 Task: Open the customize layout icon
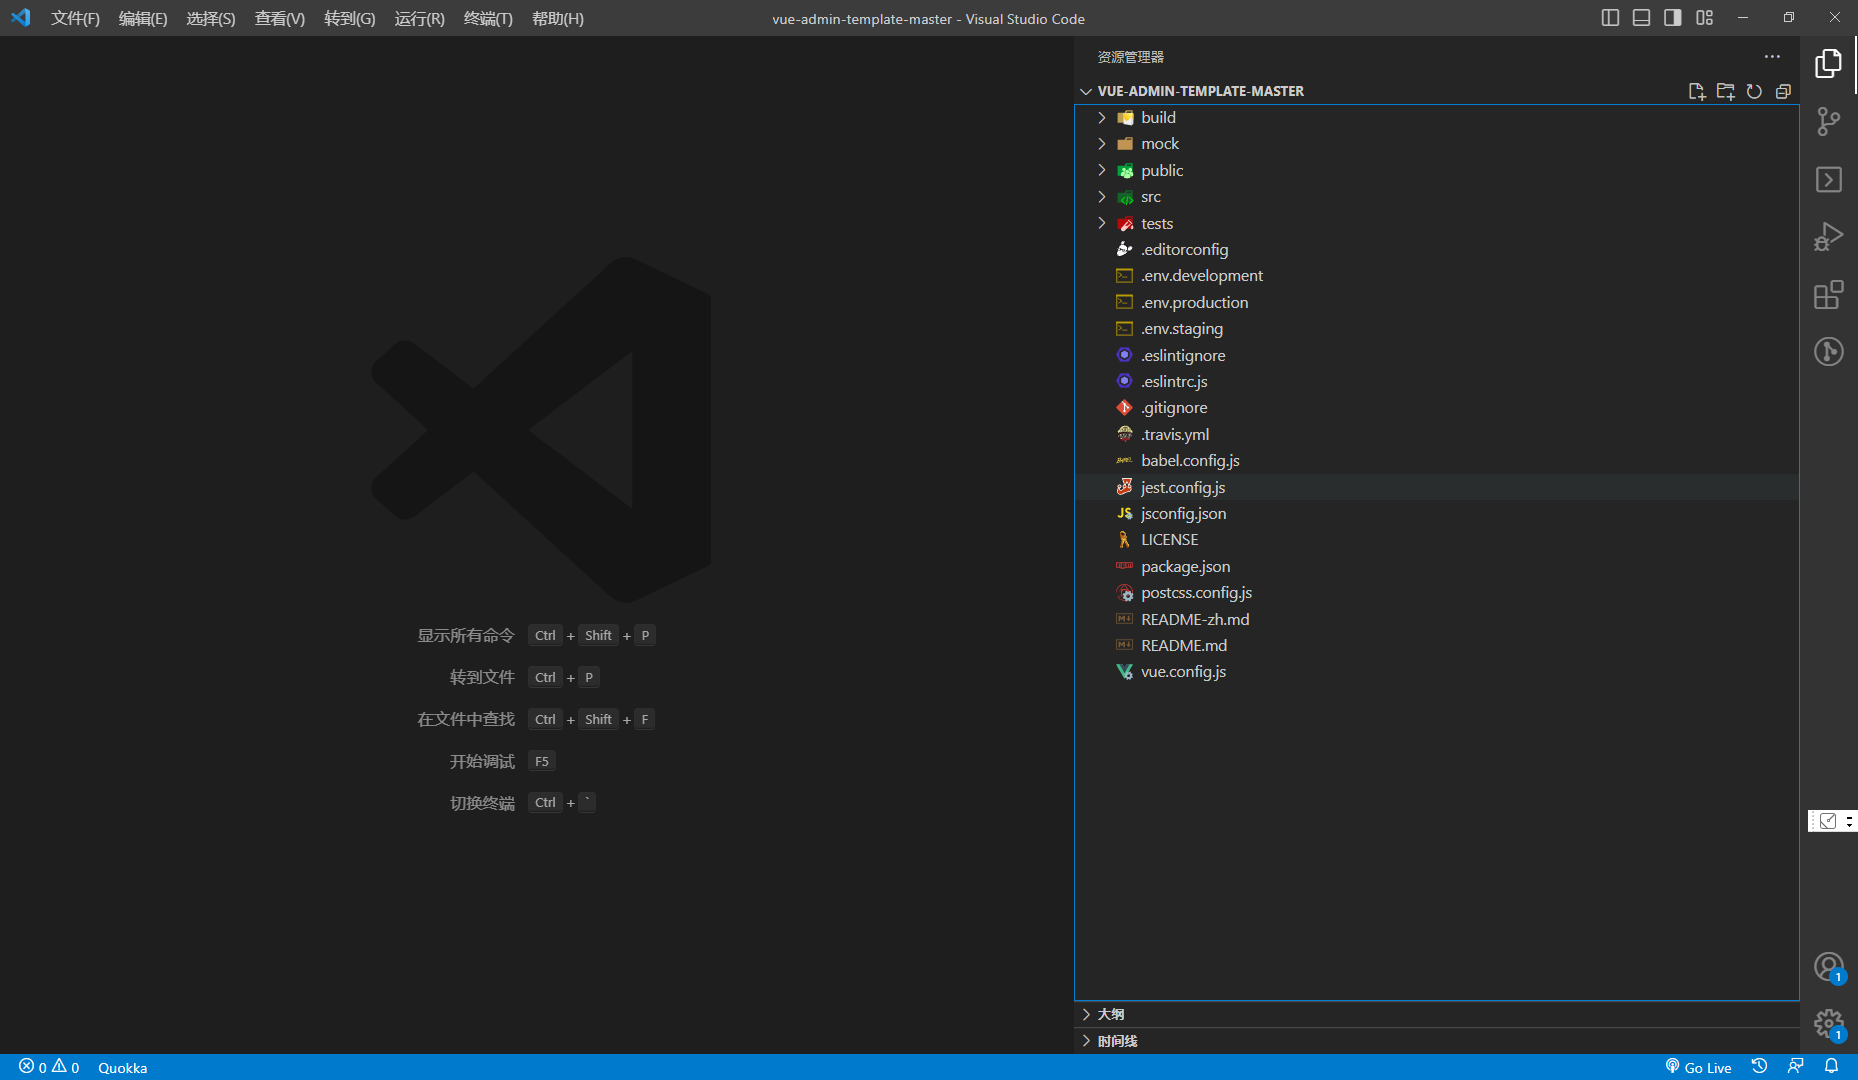tap(1704, 18)
